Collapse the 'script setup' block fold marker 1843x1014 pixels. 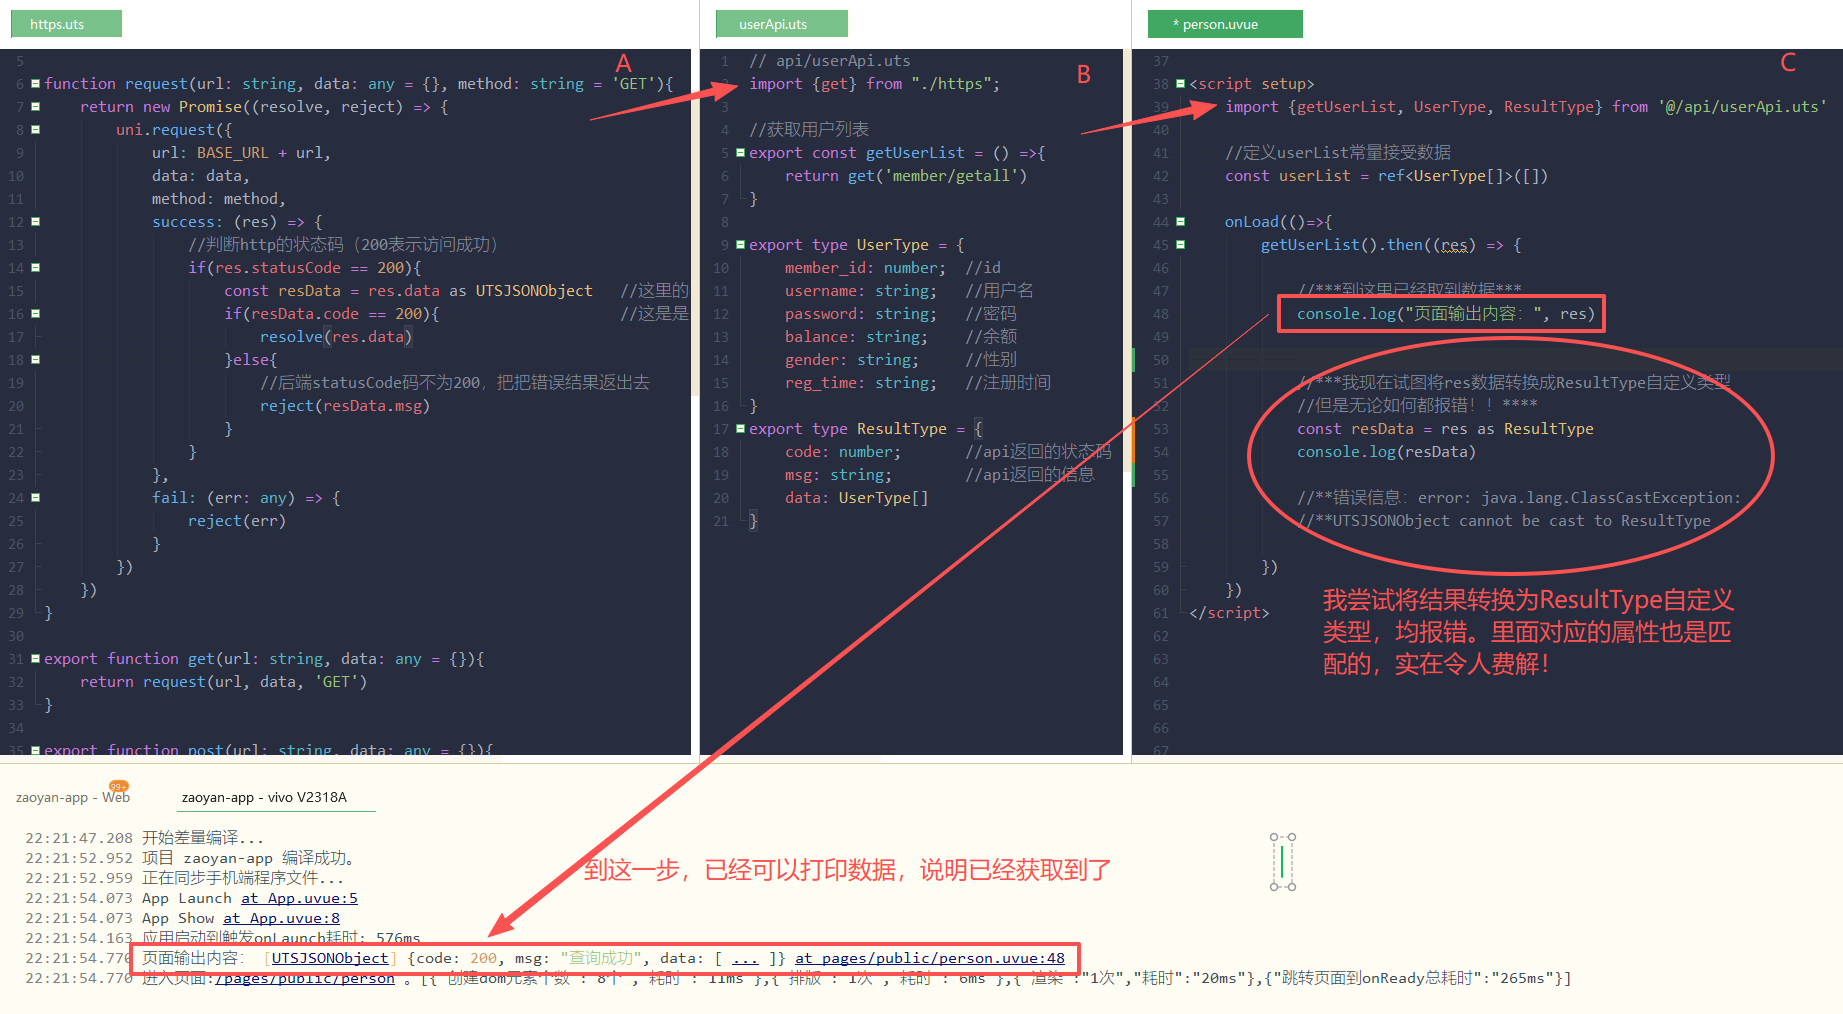tap(1180, 84)
